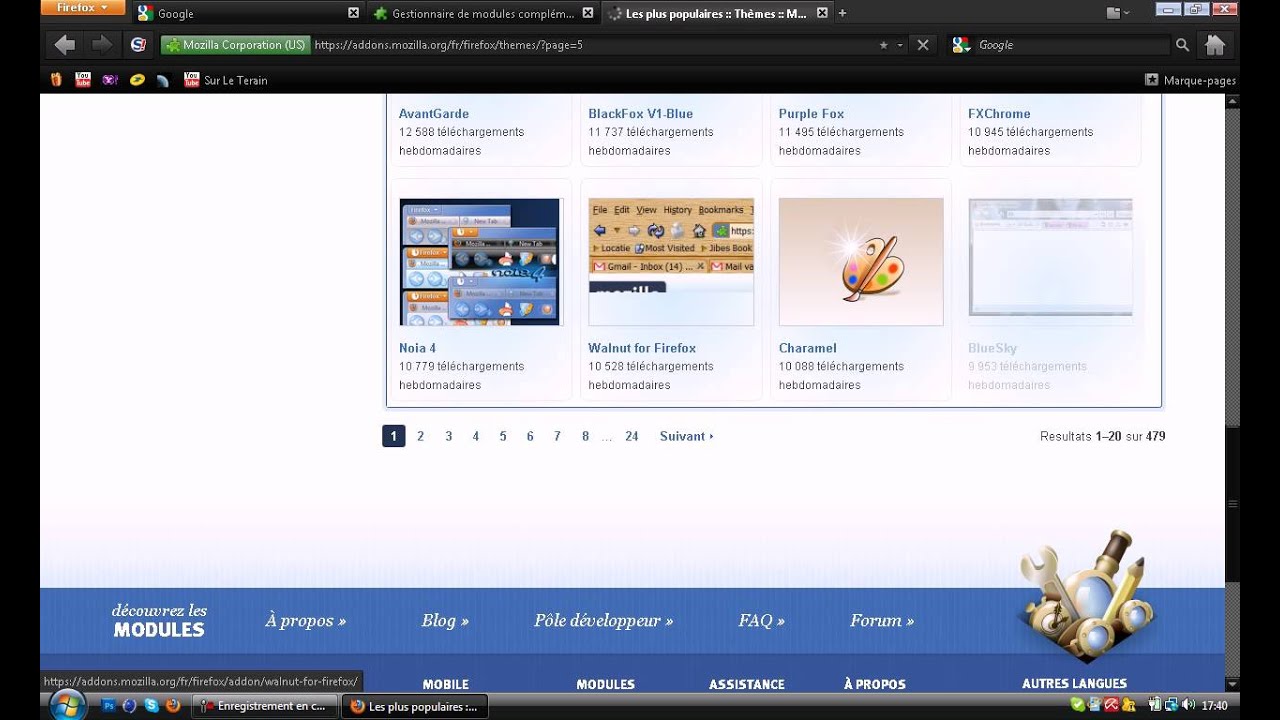1280x720 pixels.
Task: Open the FXChrome theme link
Action: point(999,114)
